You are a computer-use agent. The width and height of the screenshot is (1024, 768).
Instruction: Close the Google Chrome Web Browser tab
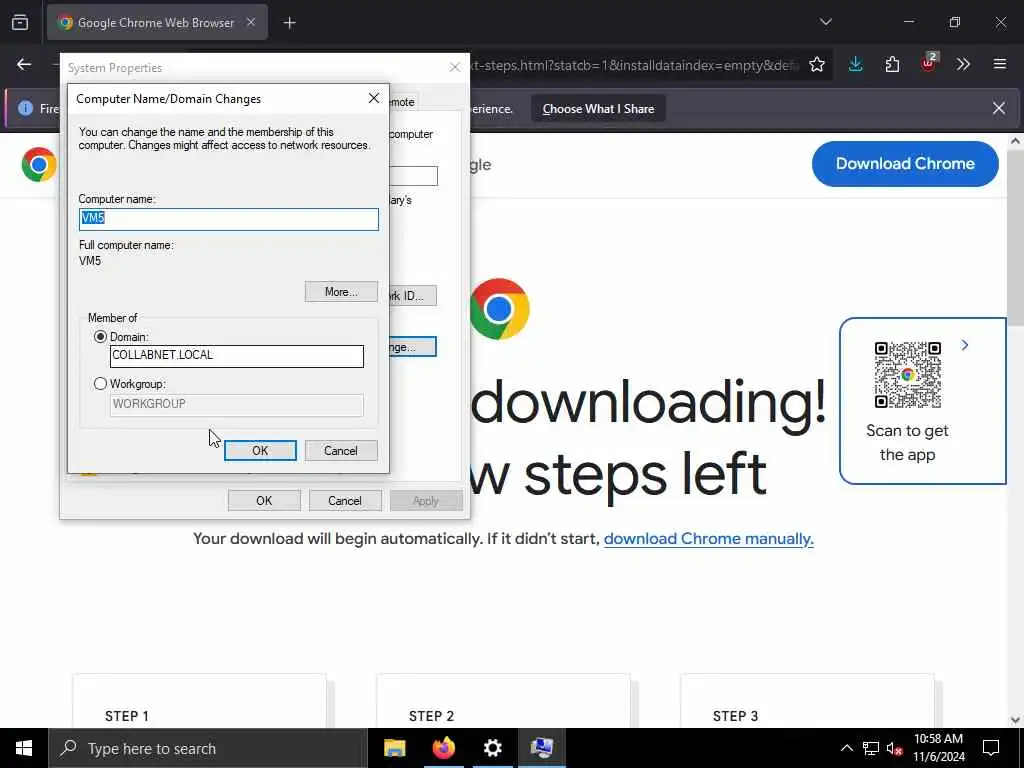[251, 22]
